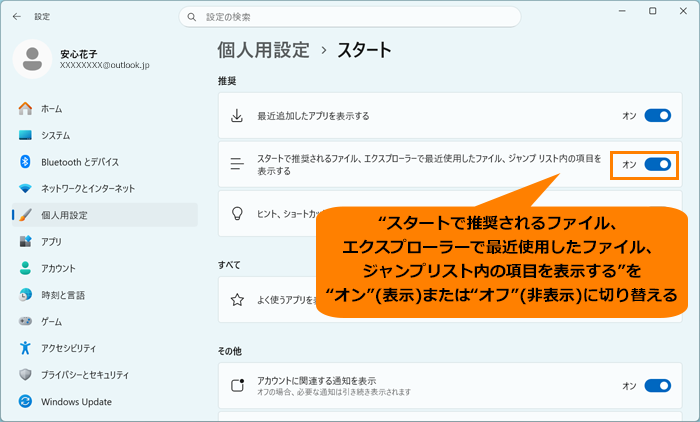Click the breadcrumb chevron after 個人用設定
This screenshot has width=700, height=422.
pyautogui.click(x=324, y=50)
